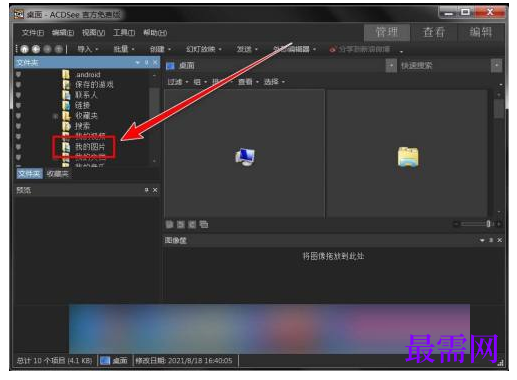Switch to 编辑 mode tab
517x380 pixels.
click(480, 32)
